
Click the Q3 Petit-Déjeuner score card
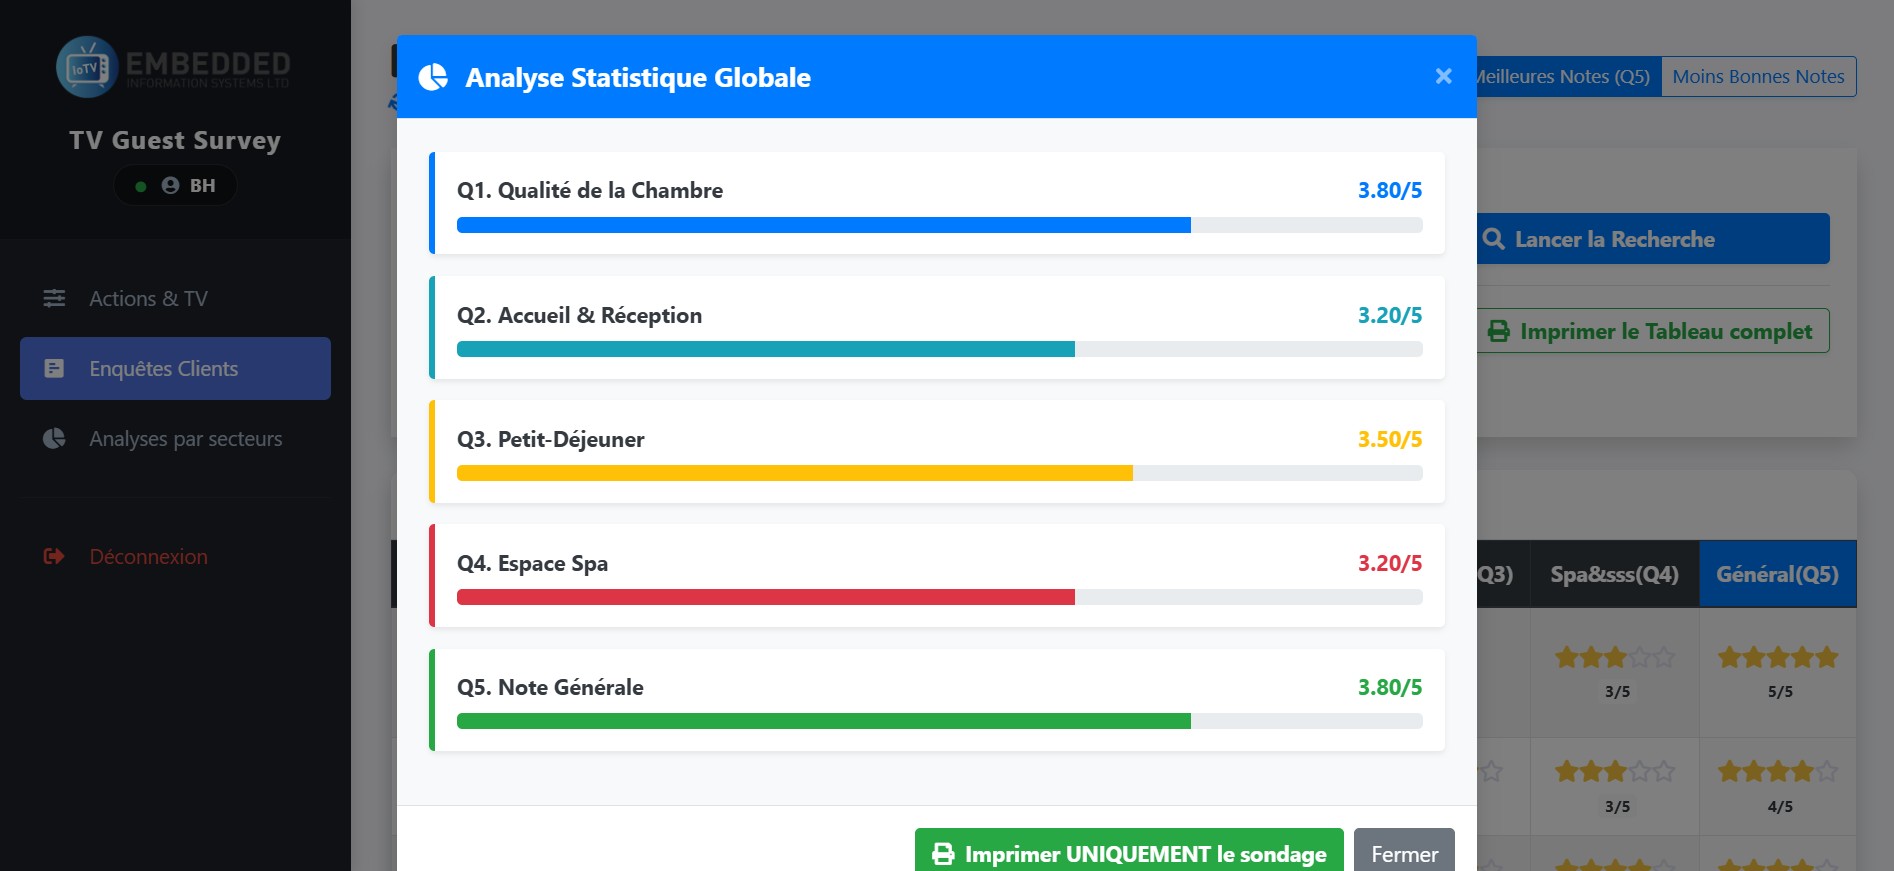[x=937, y=451]
